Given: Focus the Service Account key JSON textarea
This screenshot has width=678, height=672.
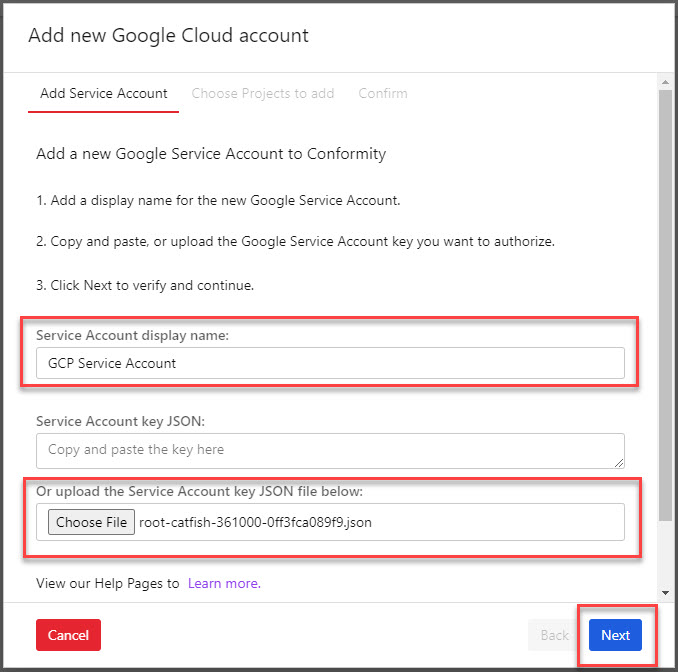Looking at the screenshot, I should [330, 450].
